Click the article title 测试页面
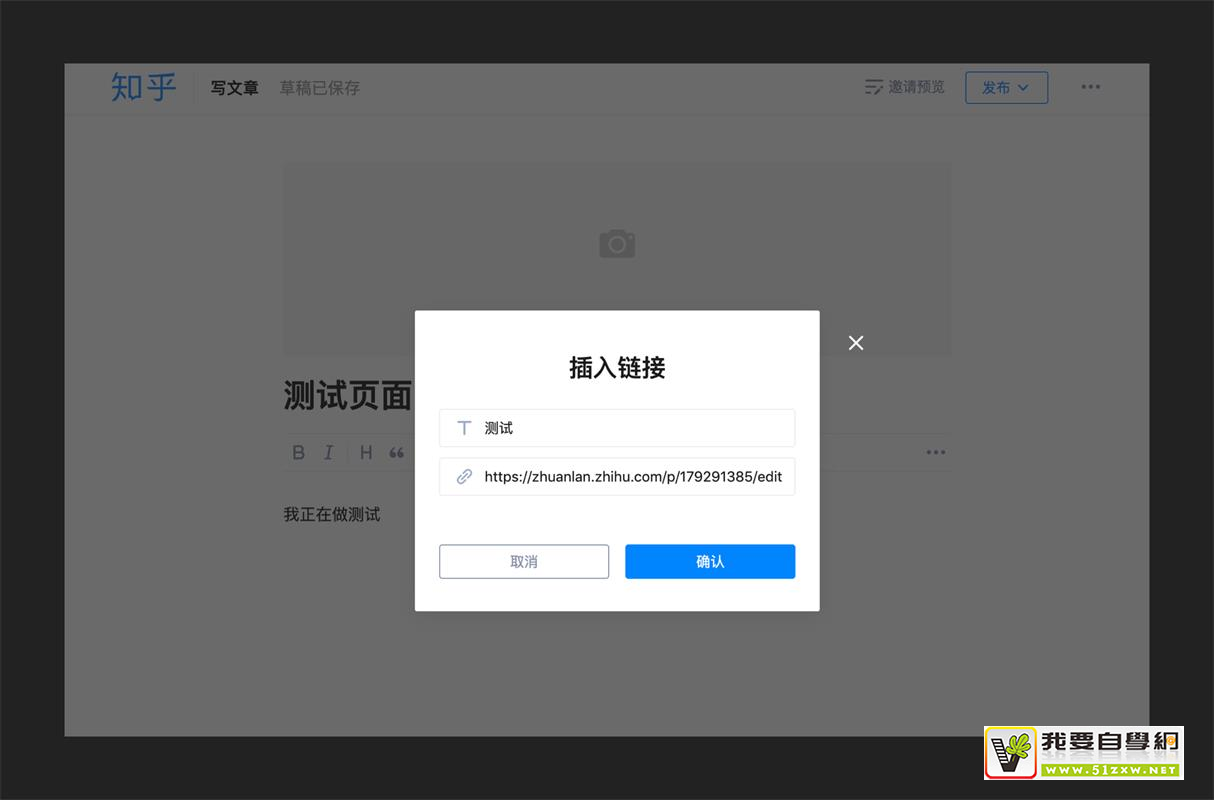Image resolution: width=1214 pixels, height=800 pixels. pyautogui.click(x=347, y=396)
